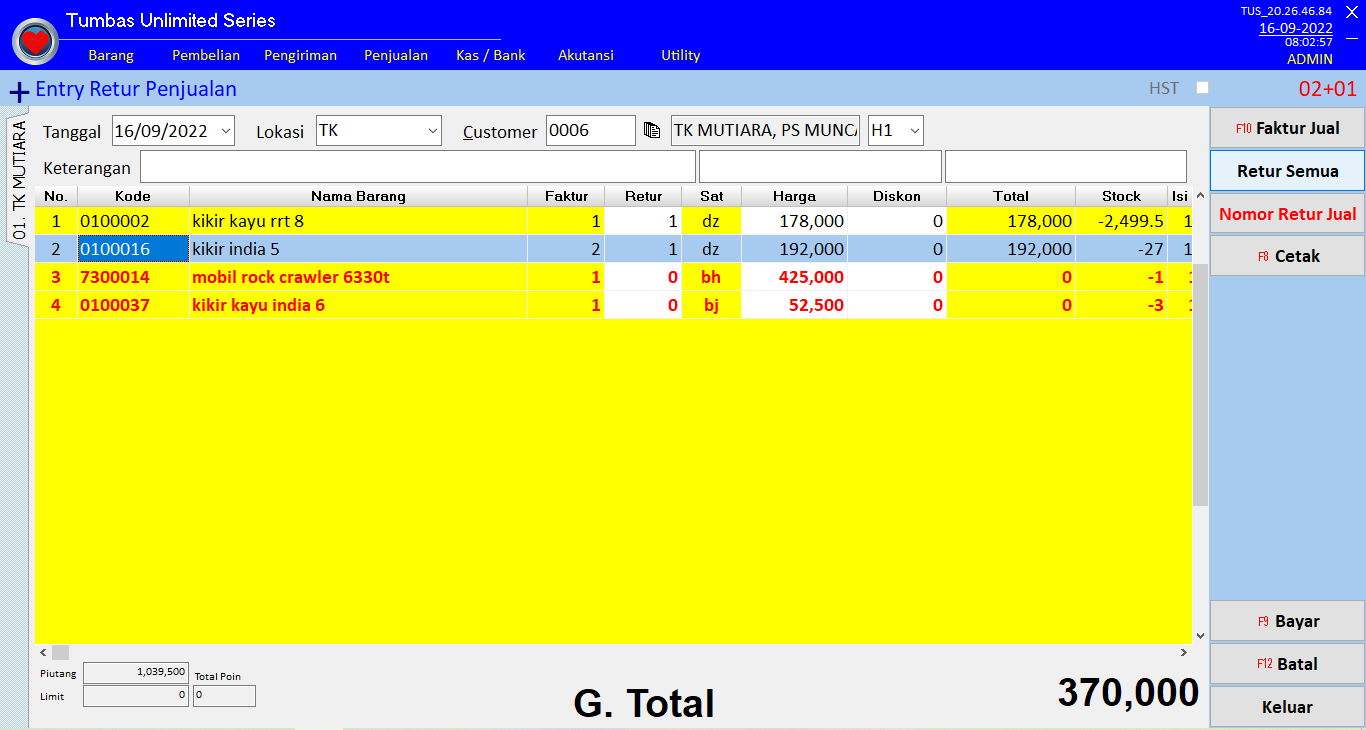Open the H1 price level dropdown

[914, 130]
